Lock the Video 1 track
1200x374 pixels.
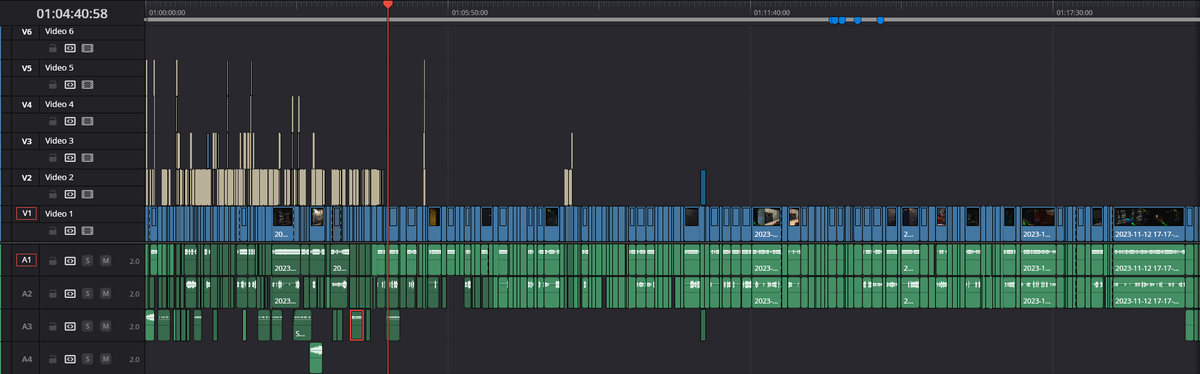coord(53,230)
